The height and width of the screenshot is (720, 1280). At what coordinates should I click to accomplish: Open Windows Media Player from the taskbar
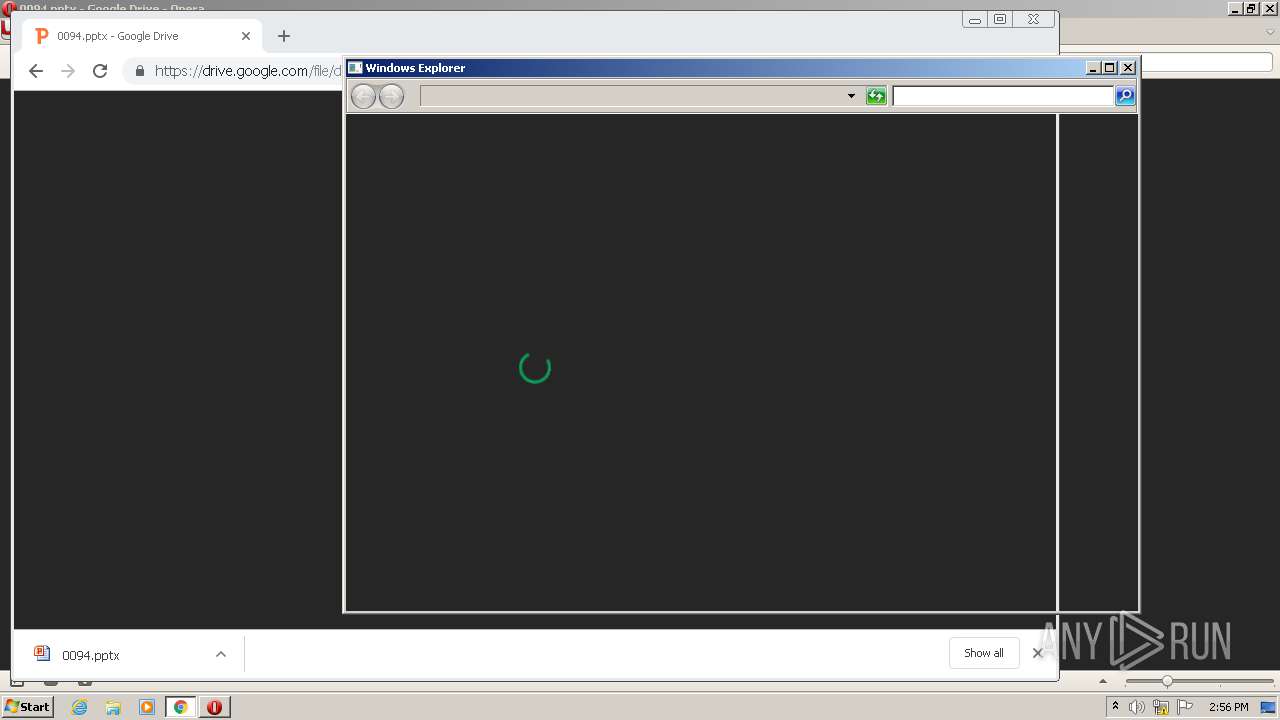pyautogui.click(x=147, y=707)
